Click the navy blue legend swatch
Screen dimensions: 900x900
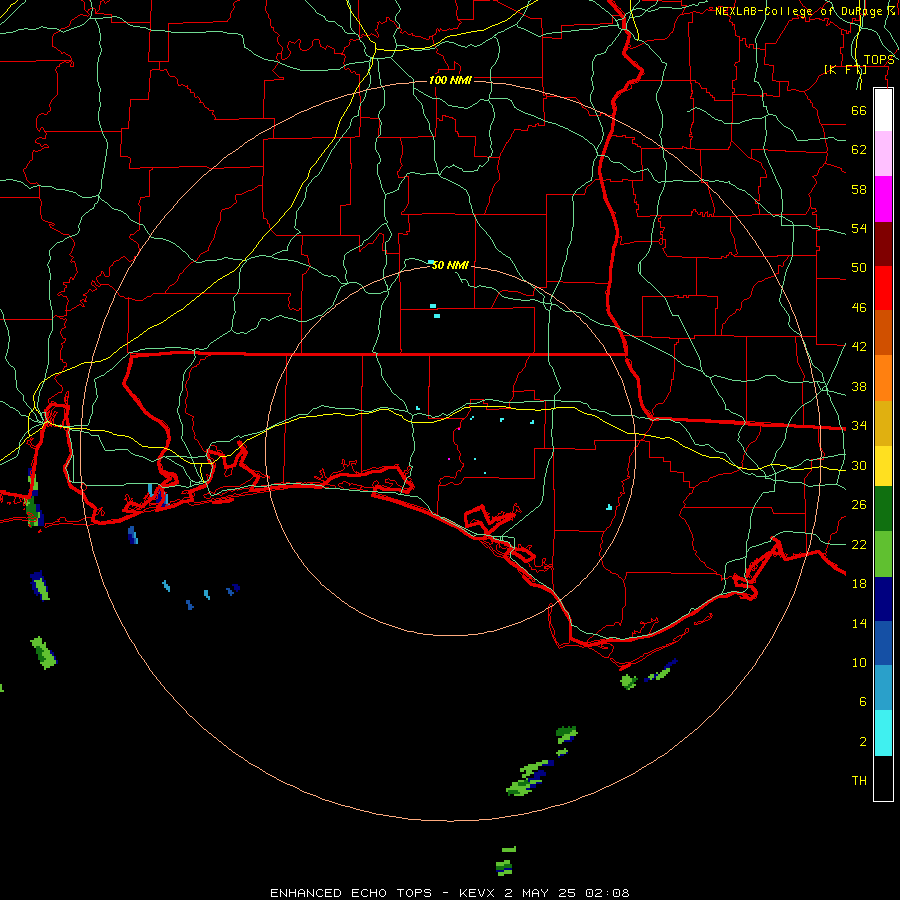tap(883, 599)
